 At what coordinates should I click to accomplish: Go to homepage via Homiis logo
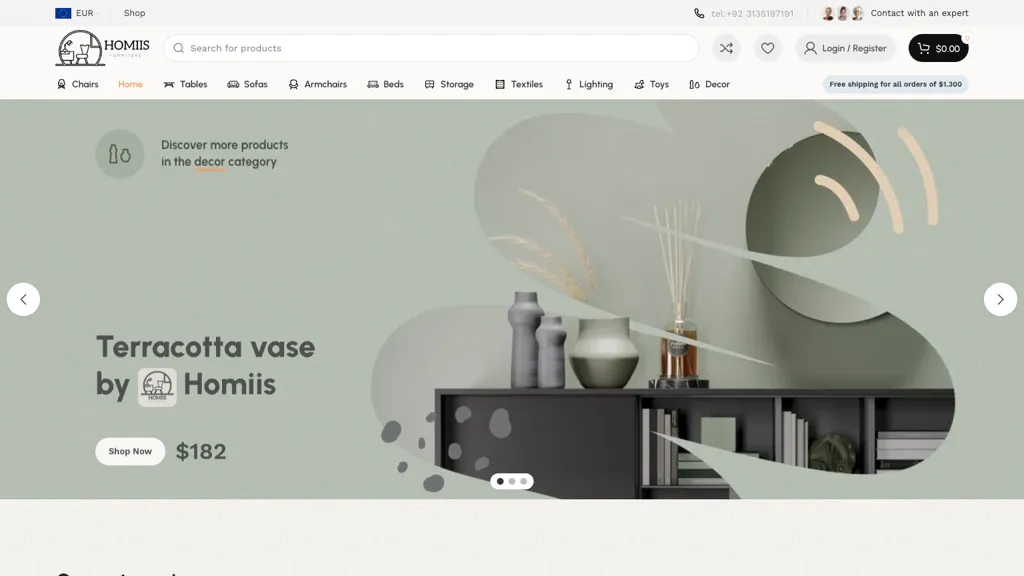103,48
